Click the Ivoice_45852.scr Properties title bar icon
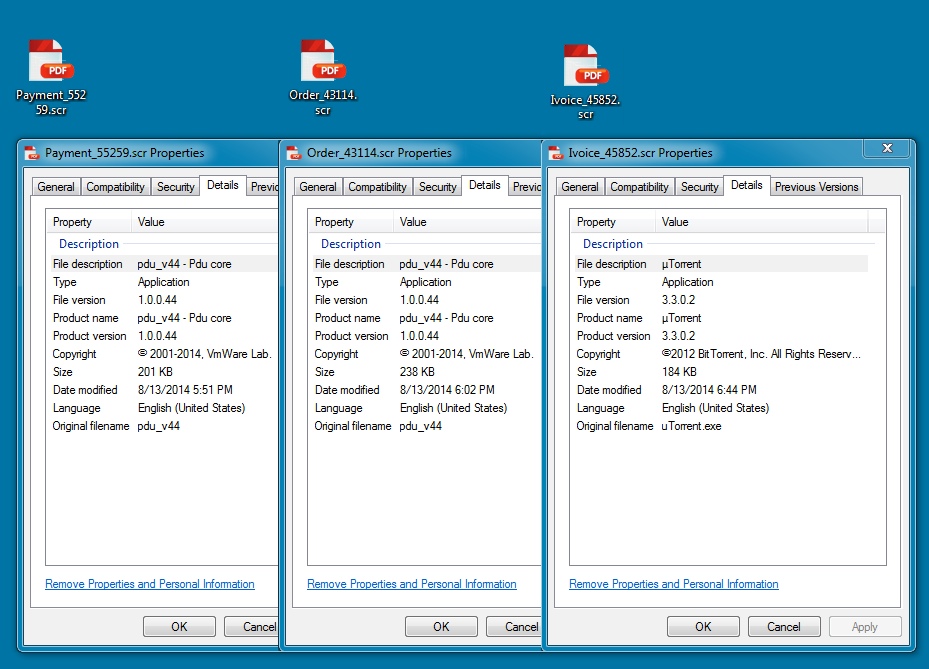Image resolution: width=929 pixels, height=669 pixels. [x=556, y=153]
